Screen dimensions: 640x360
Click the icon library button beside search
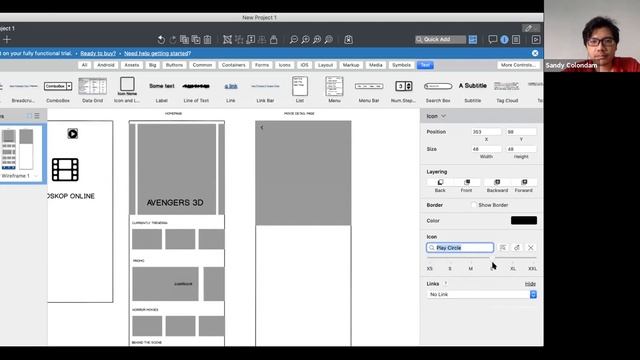[x=503, y=248]
